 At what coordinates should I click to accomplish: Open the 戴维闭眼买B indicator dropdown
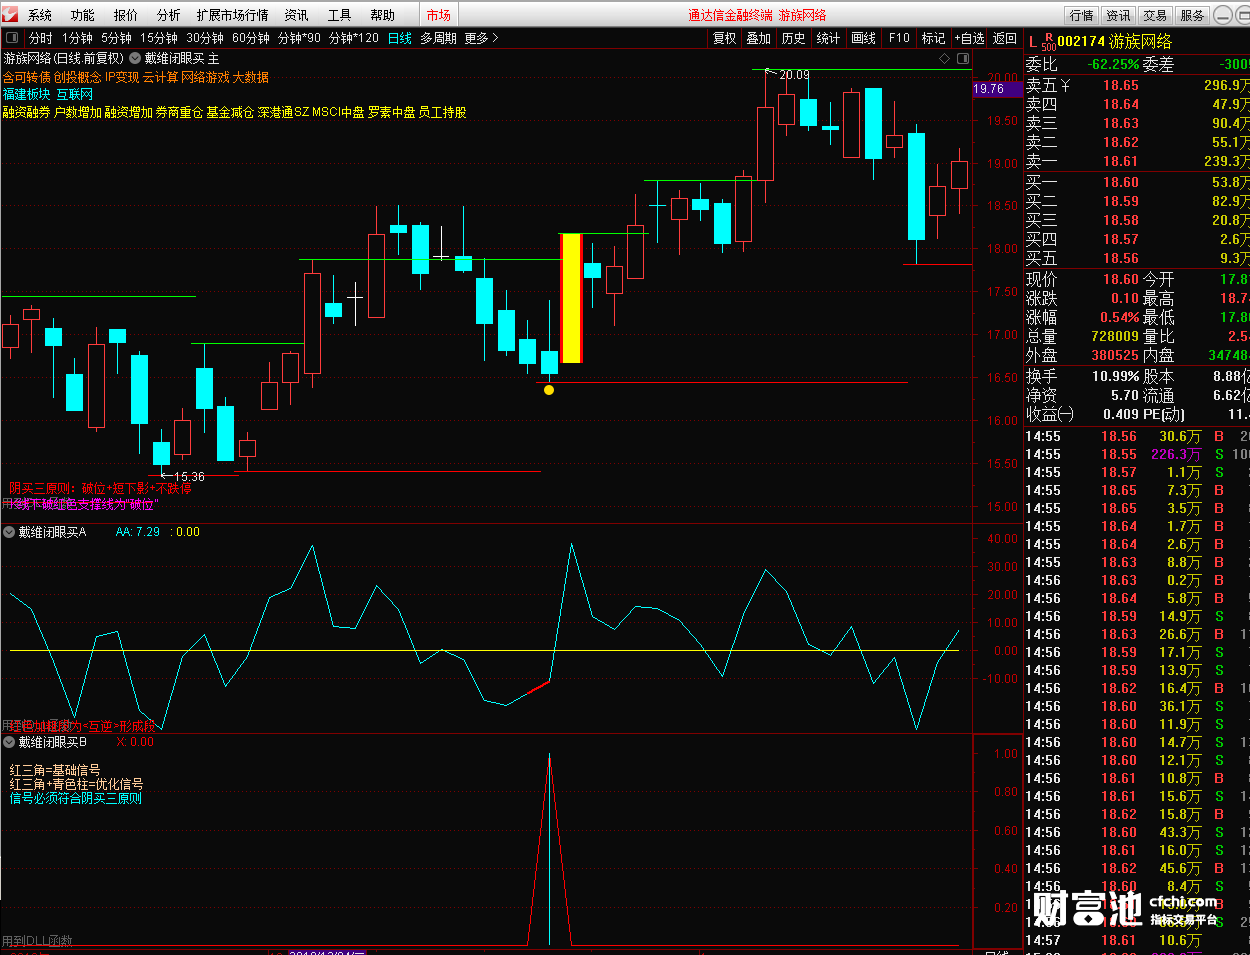point(9,742)
